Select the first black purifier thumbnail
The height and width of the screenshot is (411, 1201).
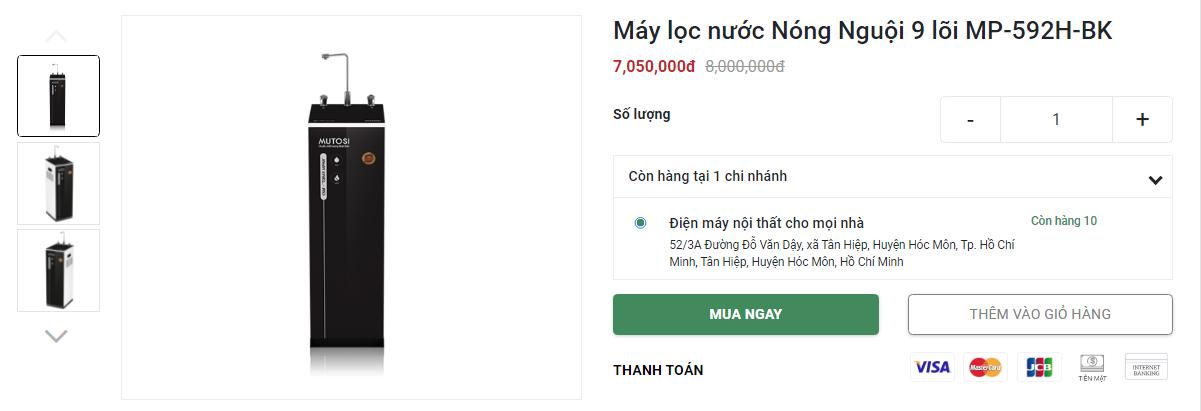tap(58, 96)
